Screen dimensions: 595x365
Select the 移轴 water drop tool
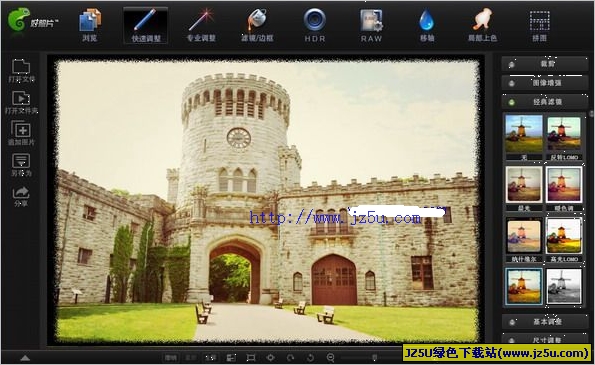pyautogui.click(x=427, y=25)
